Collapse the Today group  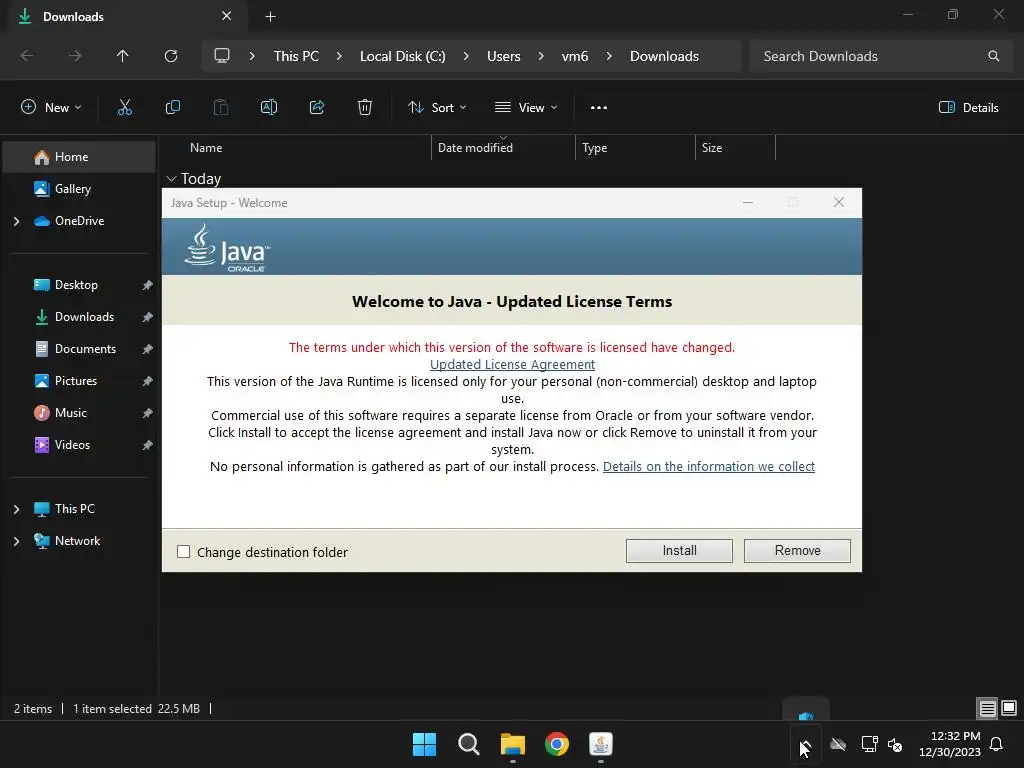(x=171, y=179)
